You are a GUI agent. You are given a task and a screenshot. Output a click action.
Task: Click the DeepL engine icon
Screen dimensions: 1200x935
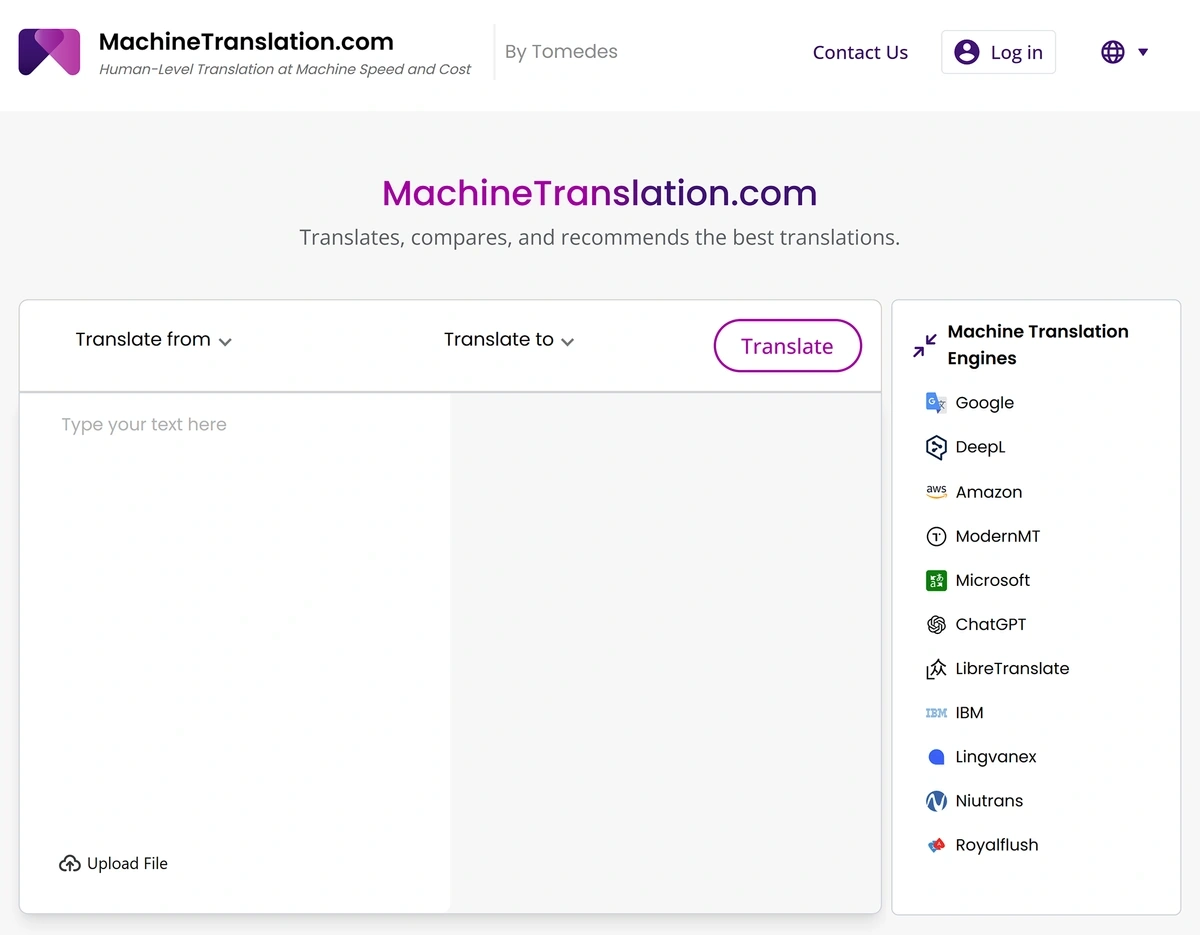(936, 447)
